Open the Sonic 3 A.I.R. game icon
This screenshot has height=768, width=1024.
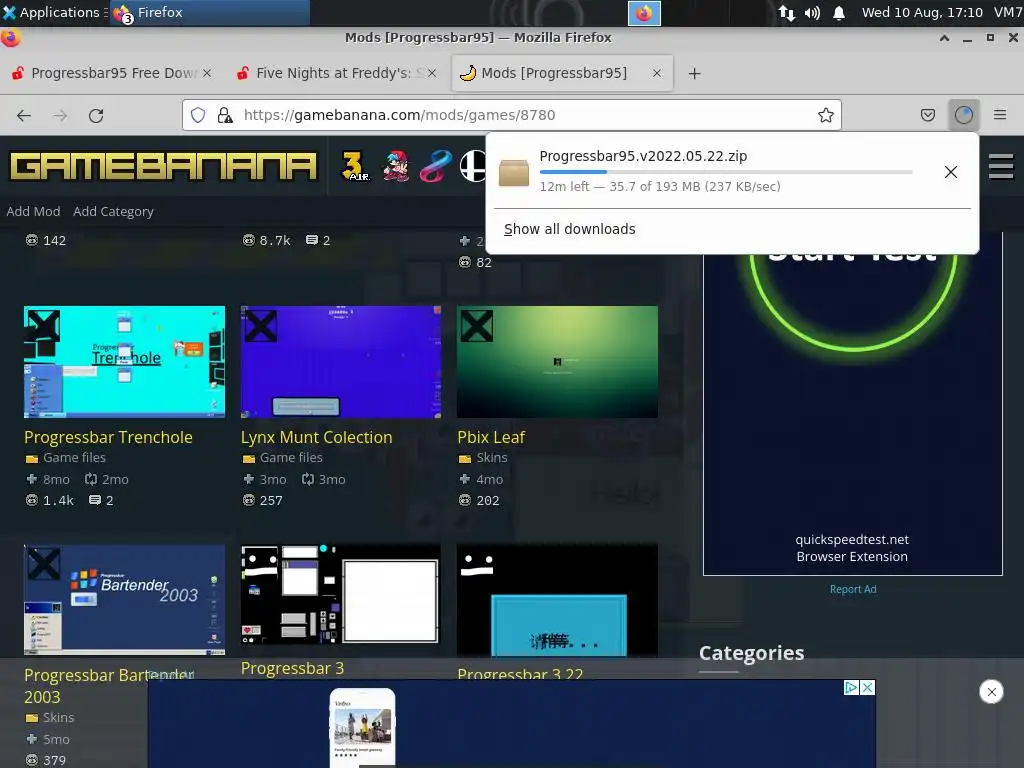click(355, 166)
